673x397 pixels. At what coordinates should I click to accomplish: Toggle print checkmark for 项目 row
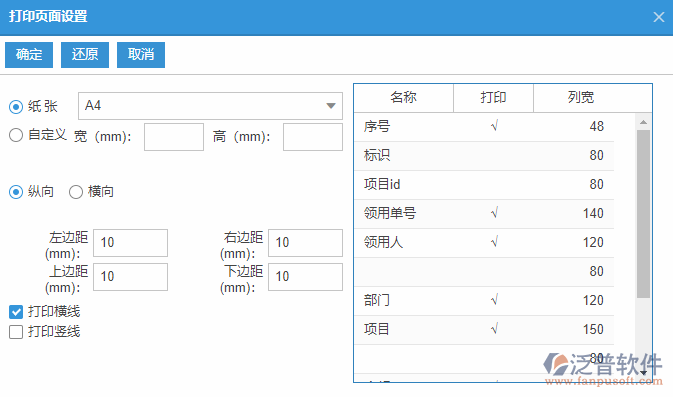(x=494, y=329)
